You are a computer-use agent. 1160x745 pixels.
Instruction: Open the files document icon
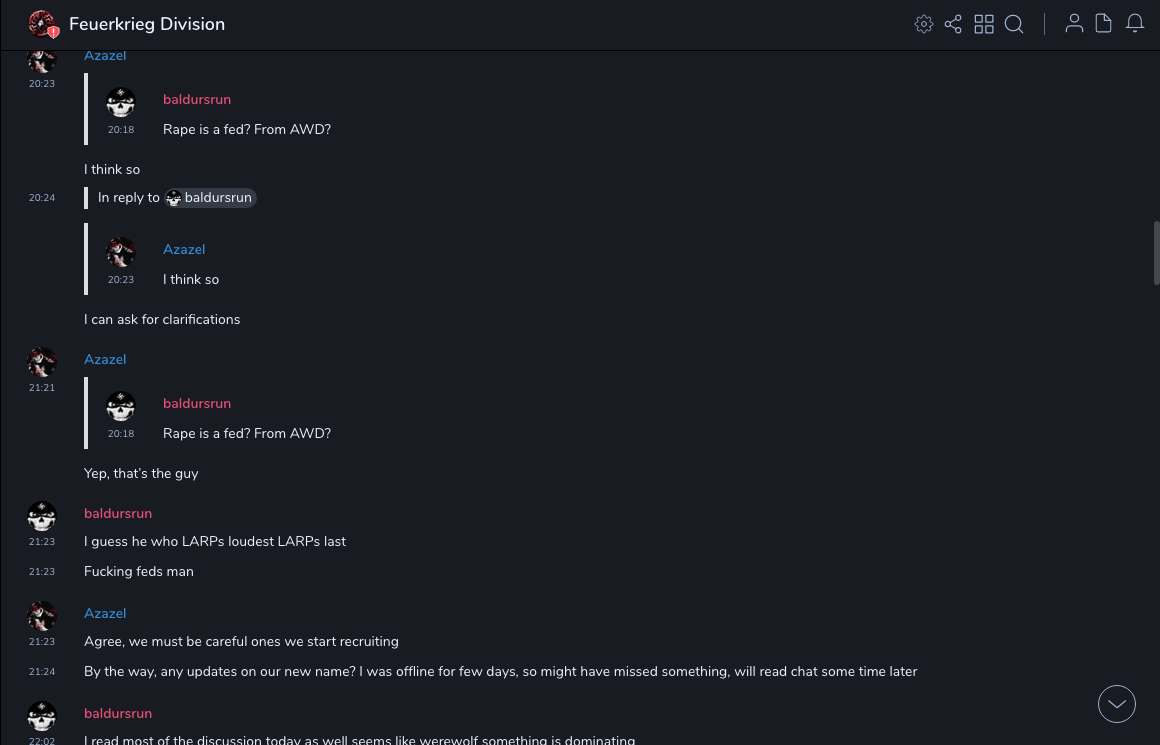pyautogui.click(x=1104, y=24)
